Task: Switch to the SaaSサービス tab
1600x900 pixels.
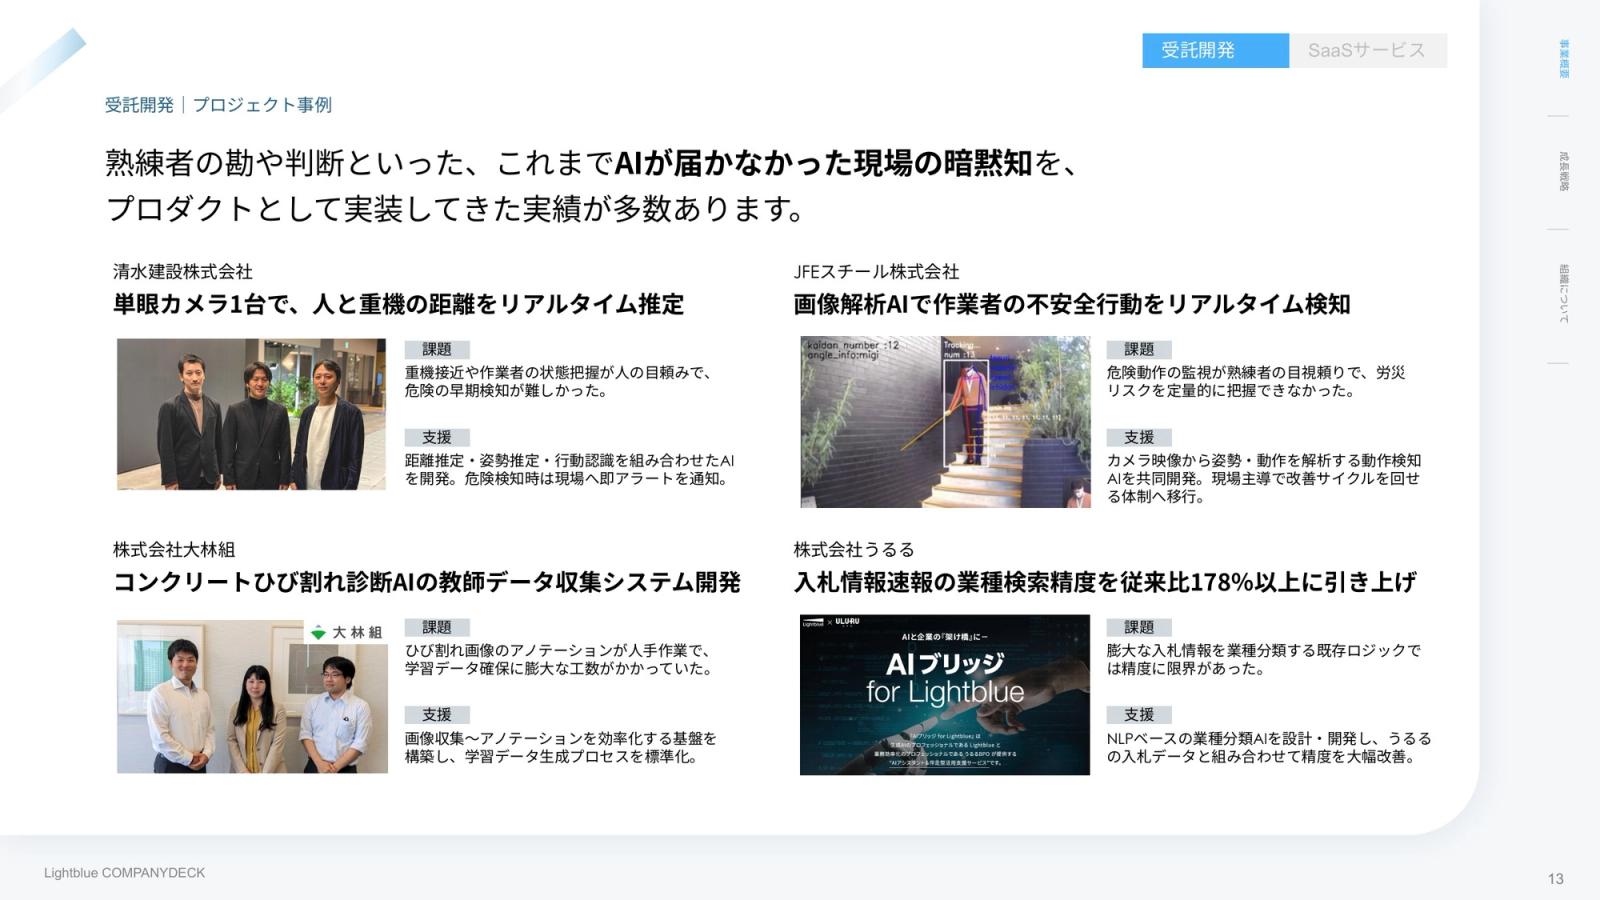Action: tap(1367, 51)
